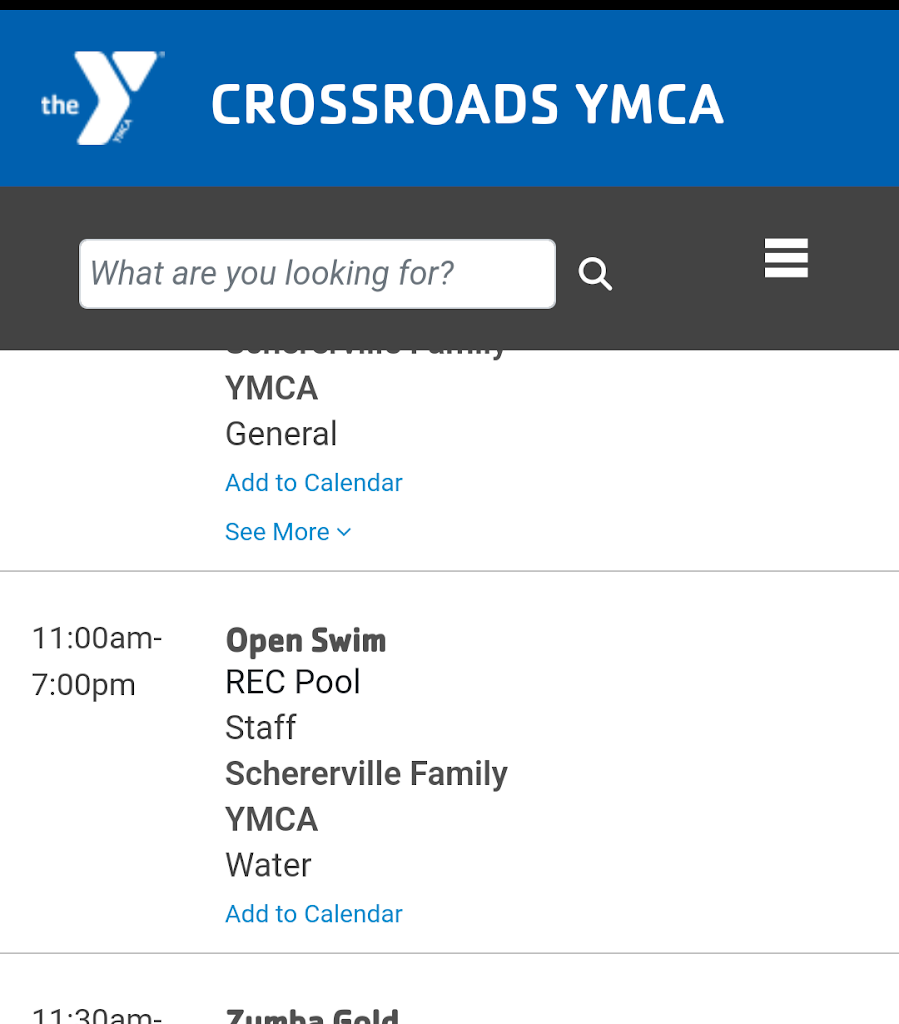The image size is (899, 1024).
Task: Open the Zumba Gold class title
Action: click(312, 1016)
